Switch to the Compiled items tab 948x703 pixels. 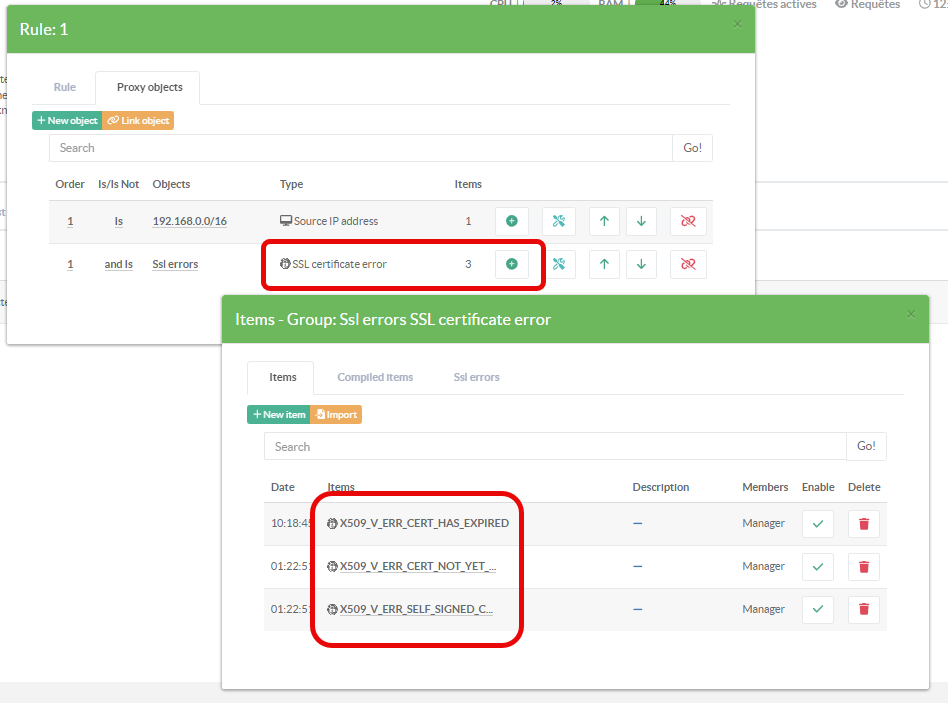(375, 377)
